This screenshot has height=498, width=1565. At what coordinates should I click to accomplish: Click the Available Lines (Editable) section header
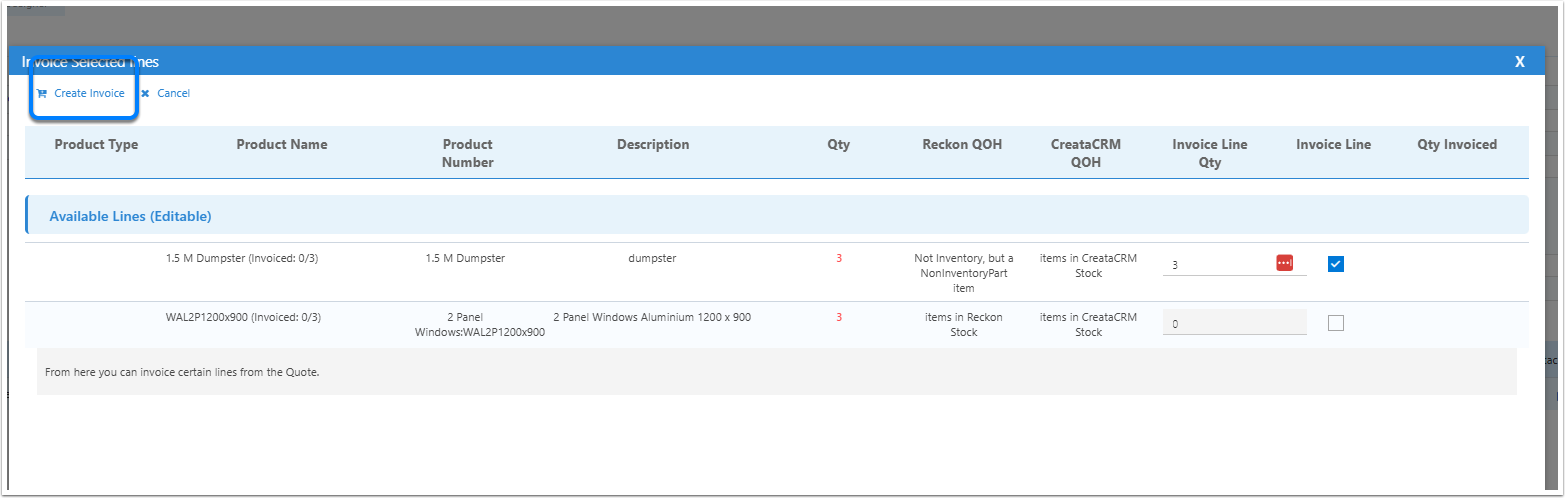pos(777,215)
